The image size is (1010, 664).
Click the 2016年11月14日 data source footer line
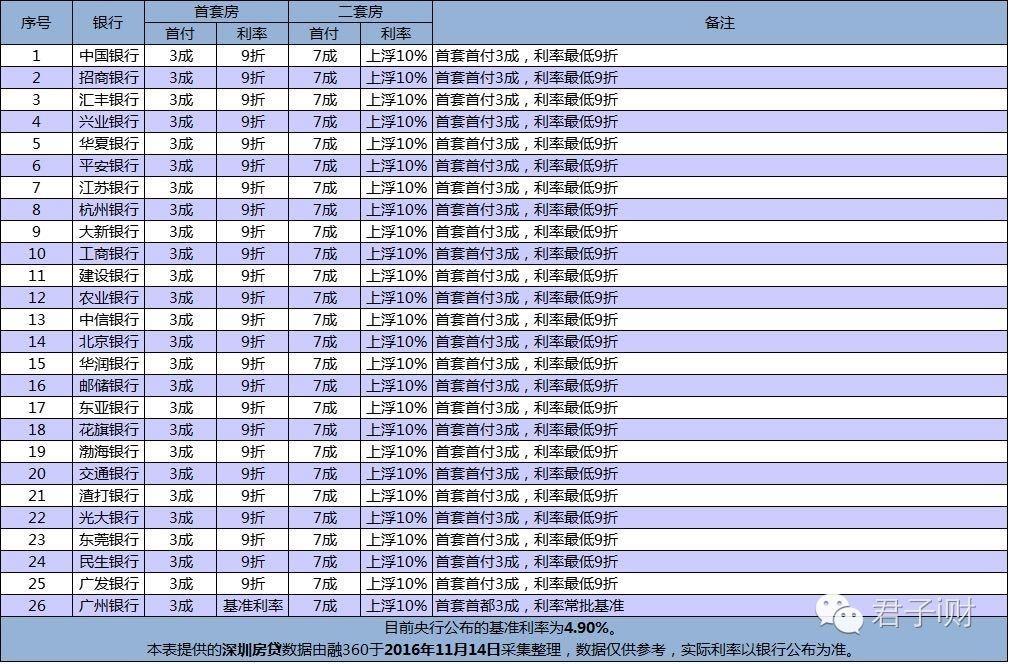[501, 650]
